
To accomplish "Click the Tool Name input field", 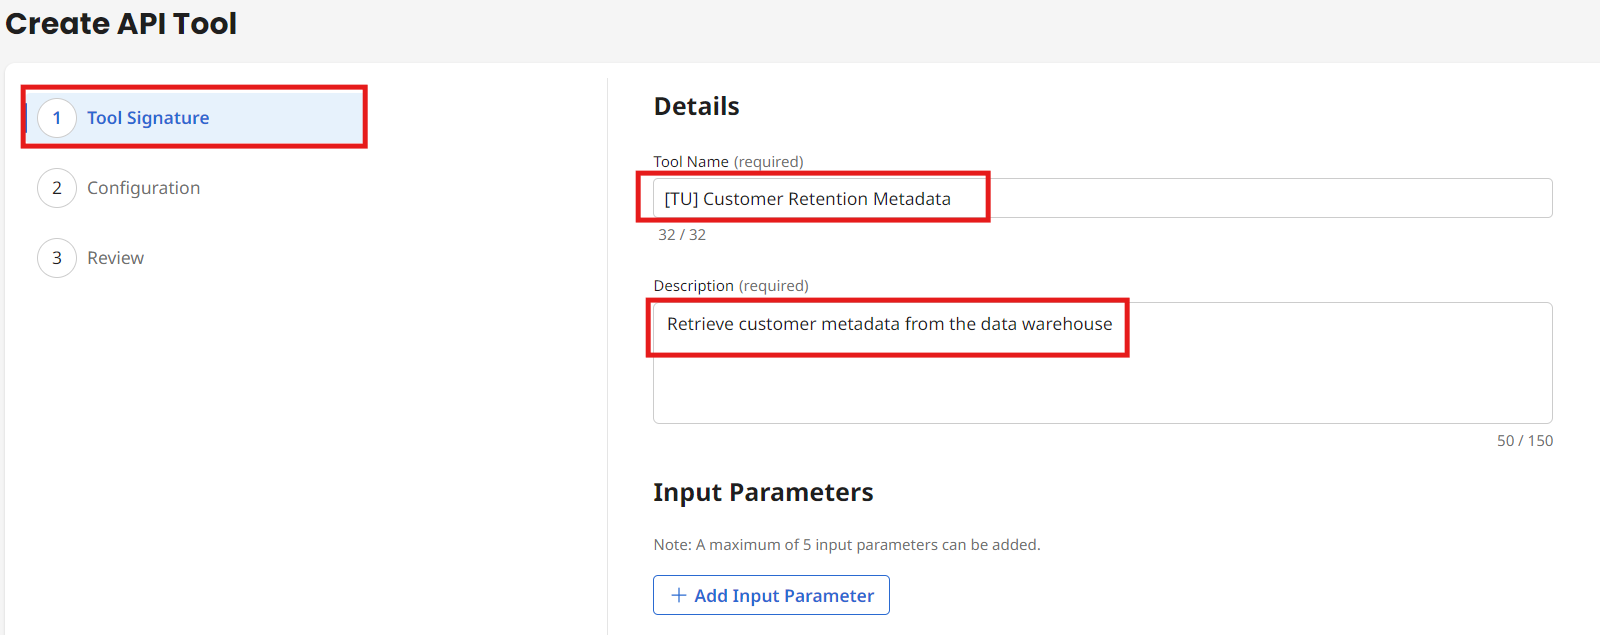I will click(x=1100, y=198).
